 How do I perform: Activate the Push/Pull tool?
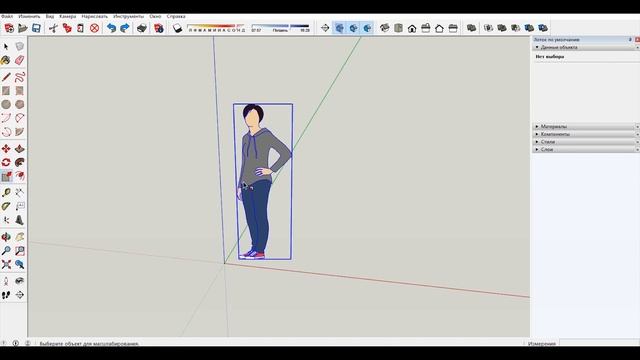coord(20,149)
